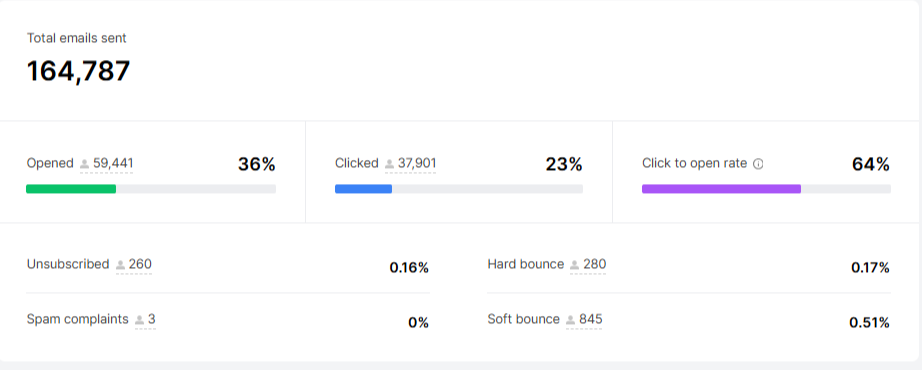
Task: Open the 37,901 clicked recipients link
Action: point(417,164)
